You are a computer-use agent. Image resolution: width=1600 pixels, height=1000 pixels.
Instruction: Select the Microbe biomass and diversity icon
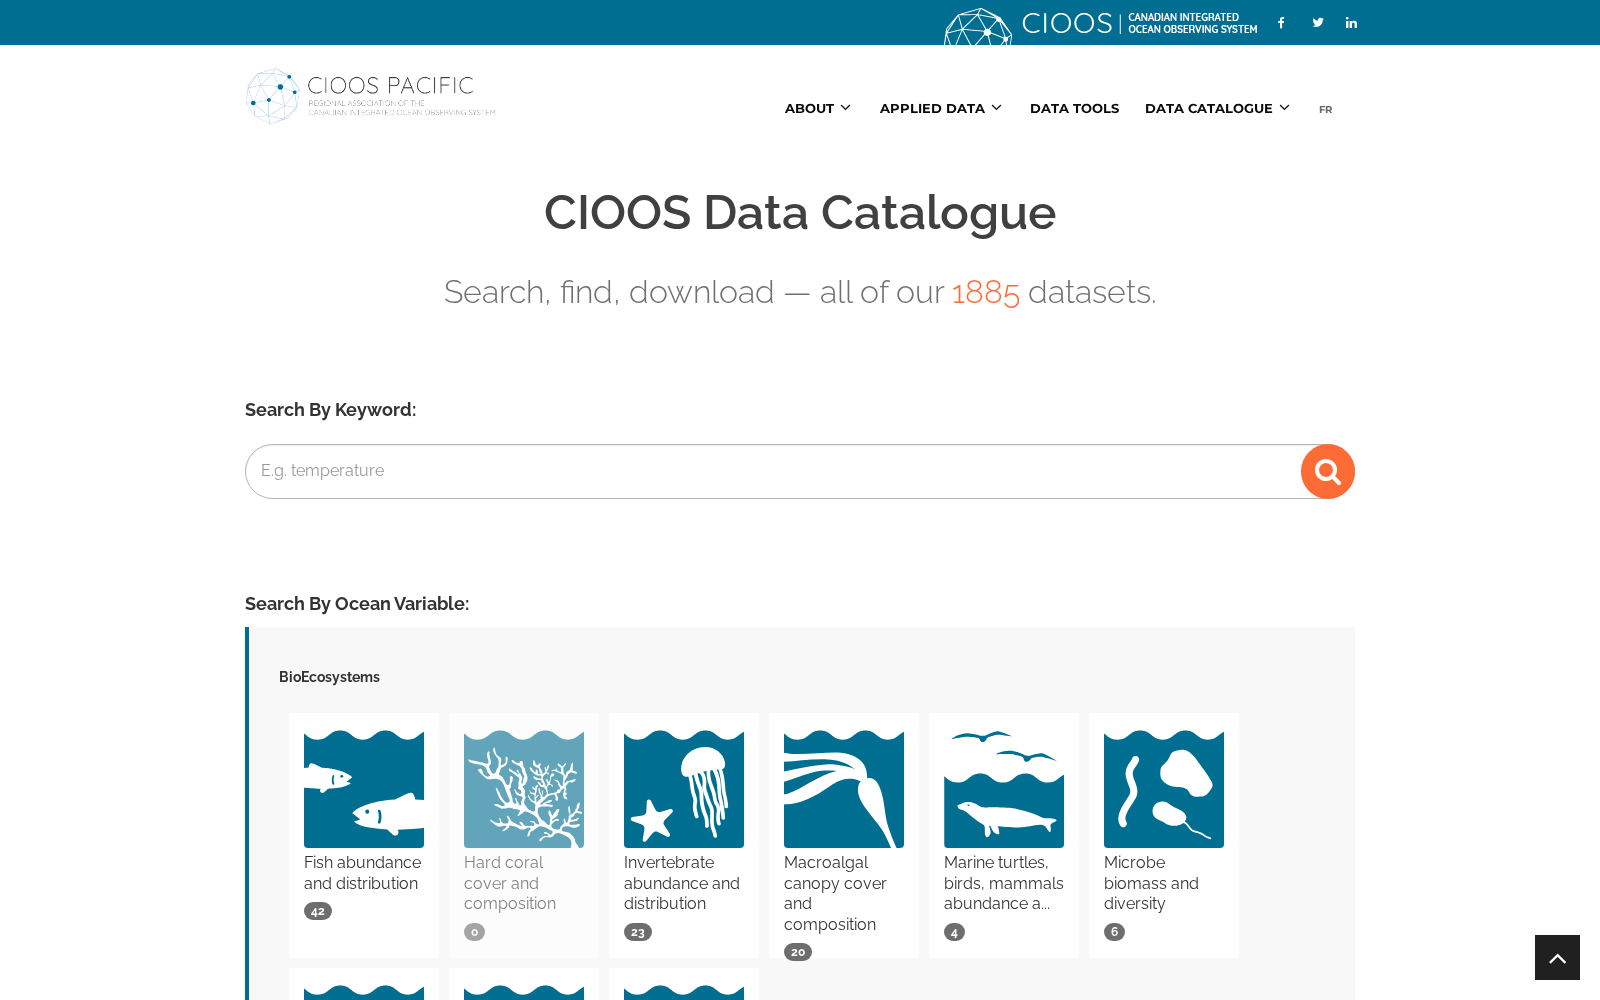[1164, 789]
